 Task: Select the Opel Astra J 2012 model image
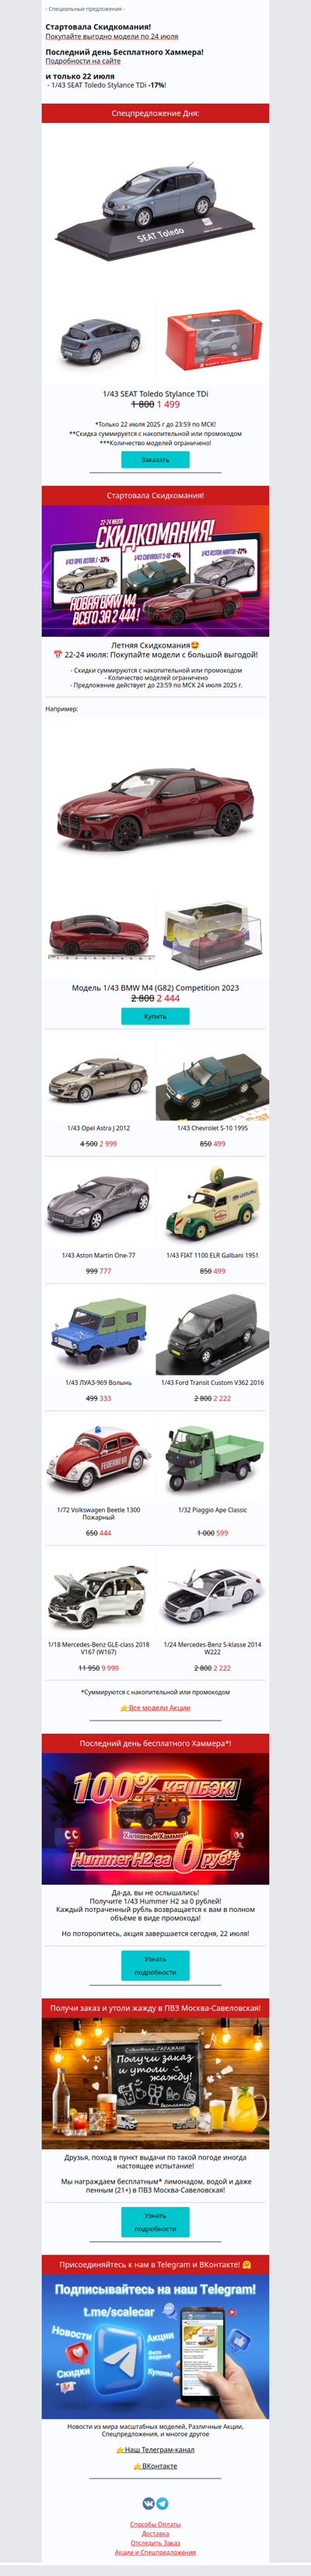click(99, 1084)
